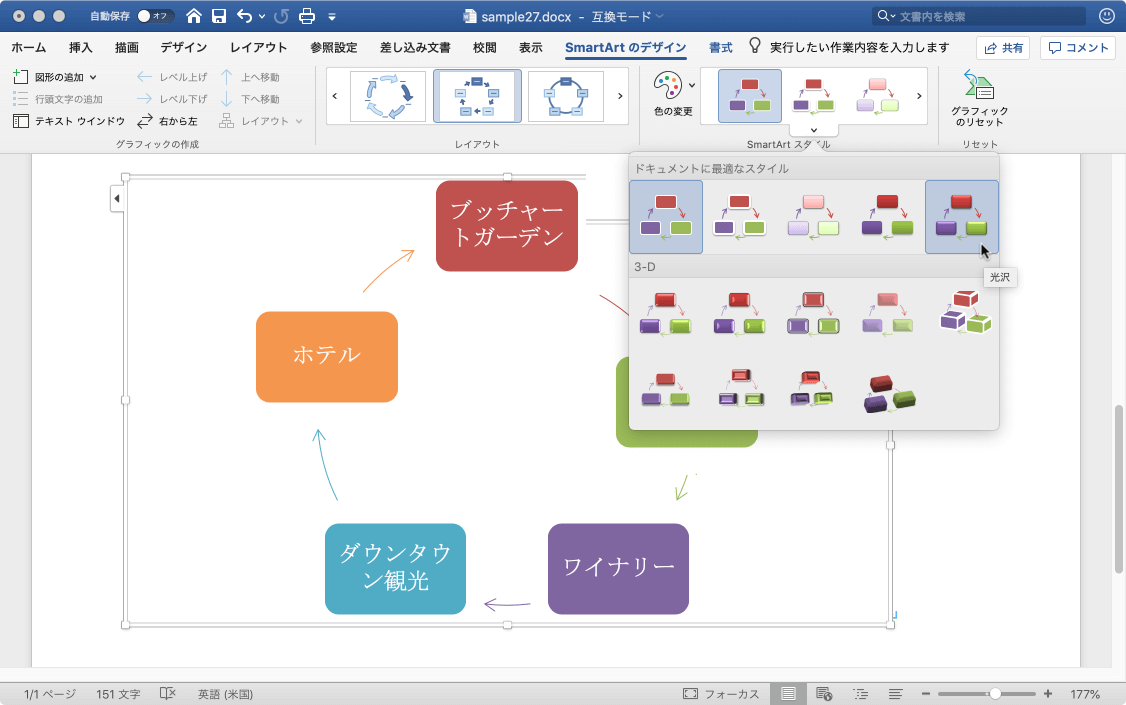The image size is (1126, 705).
Task: Collapse the SmartArt styles gallery chevron
Action: coord(814,130)
